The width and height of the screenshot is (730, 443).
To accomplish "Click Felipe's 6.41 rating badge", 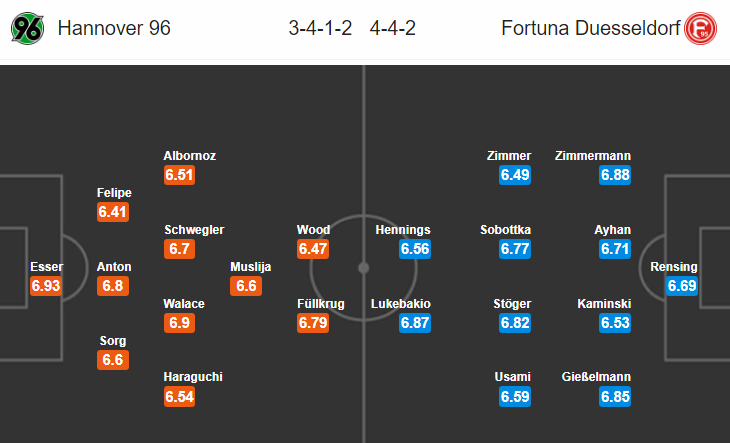I will [113, 212].
